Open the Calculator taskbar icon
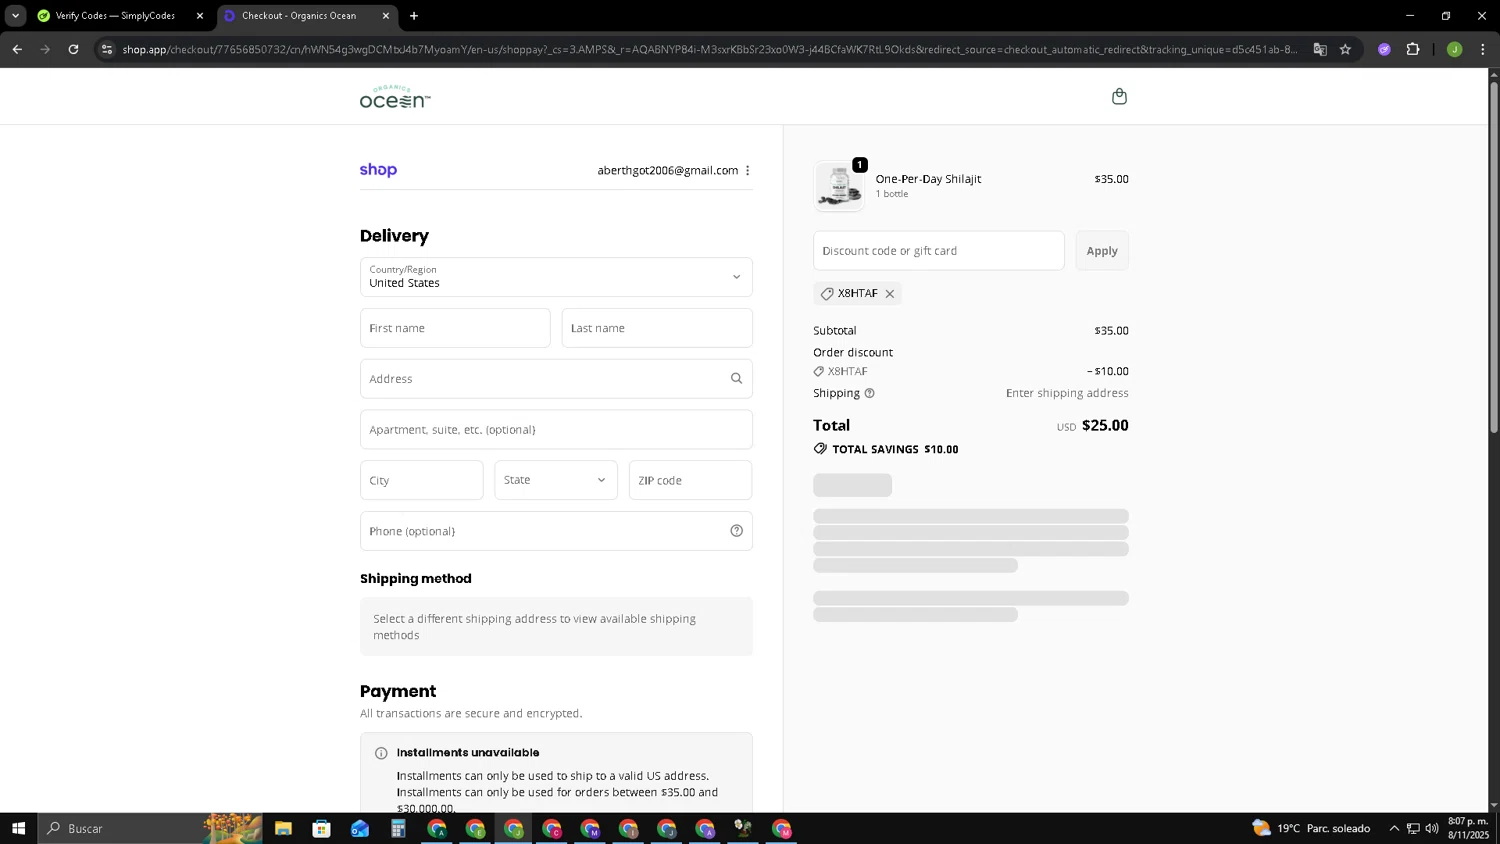Screen dimensions: 1500x844 point(398,829)
